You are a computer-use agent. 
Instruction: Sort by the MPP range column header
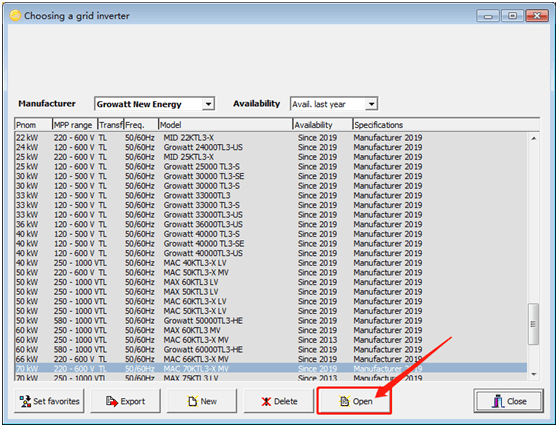pyautogui.click(x=75, y=125)
